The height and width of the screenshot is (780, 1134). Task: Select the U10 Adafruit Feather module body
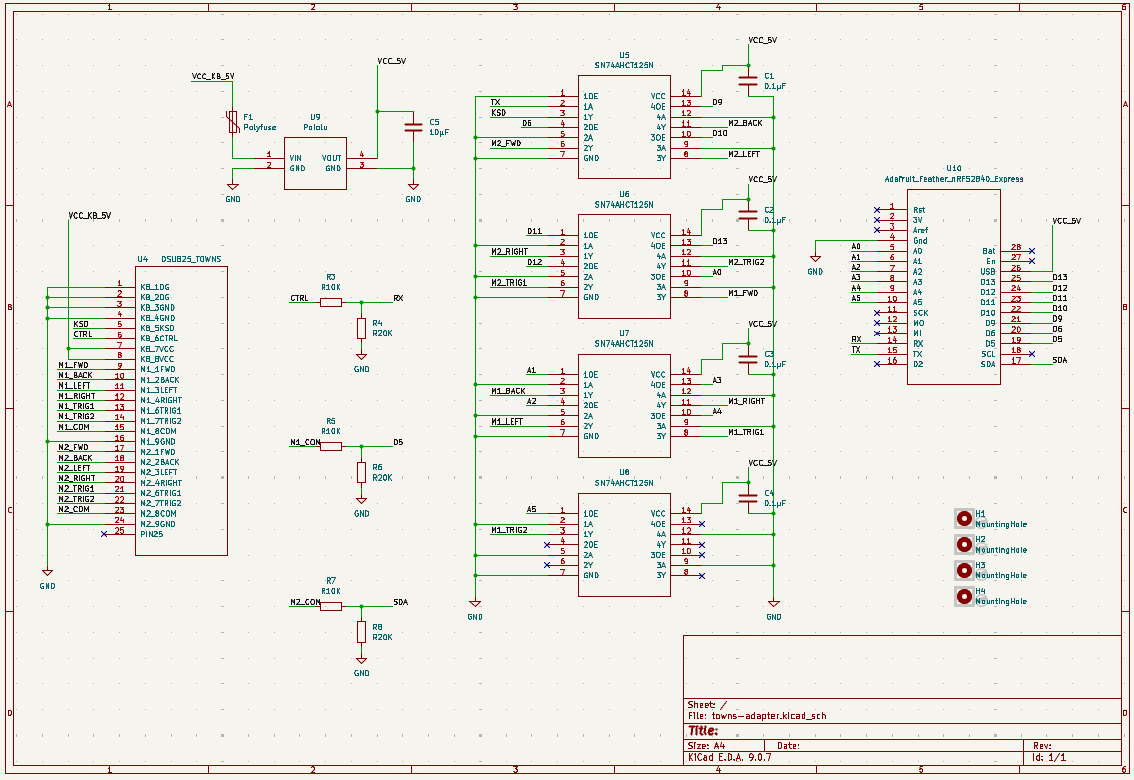point(952,287)
